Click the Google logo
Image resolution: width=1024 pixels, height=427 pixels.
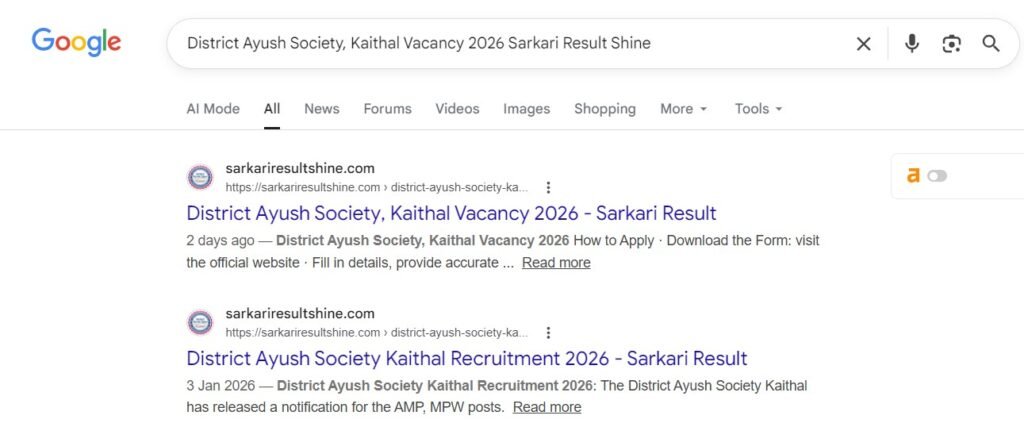pyautogui.click(x=76, y=42)
